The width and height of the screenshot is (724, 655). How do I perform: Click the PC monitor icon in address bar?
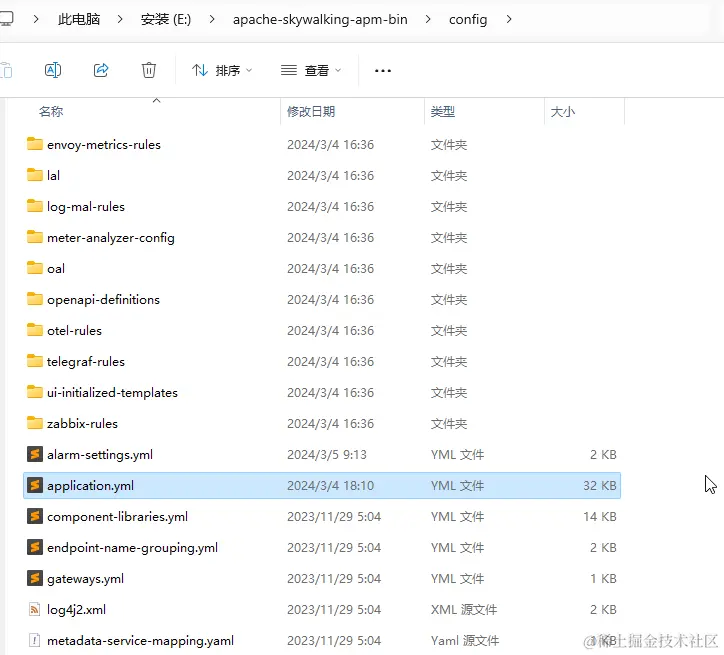pos(6,19)
